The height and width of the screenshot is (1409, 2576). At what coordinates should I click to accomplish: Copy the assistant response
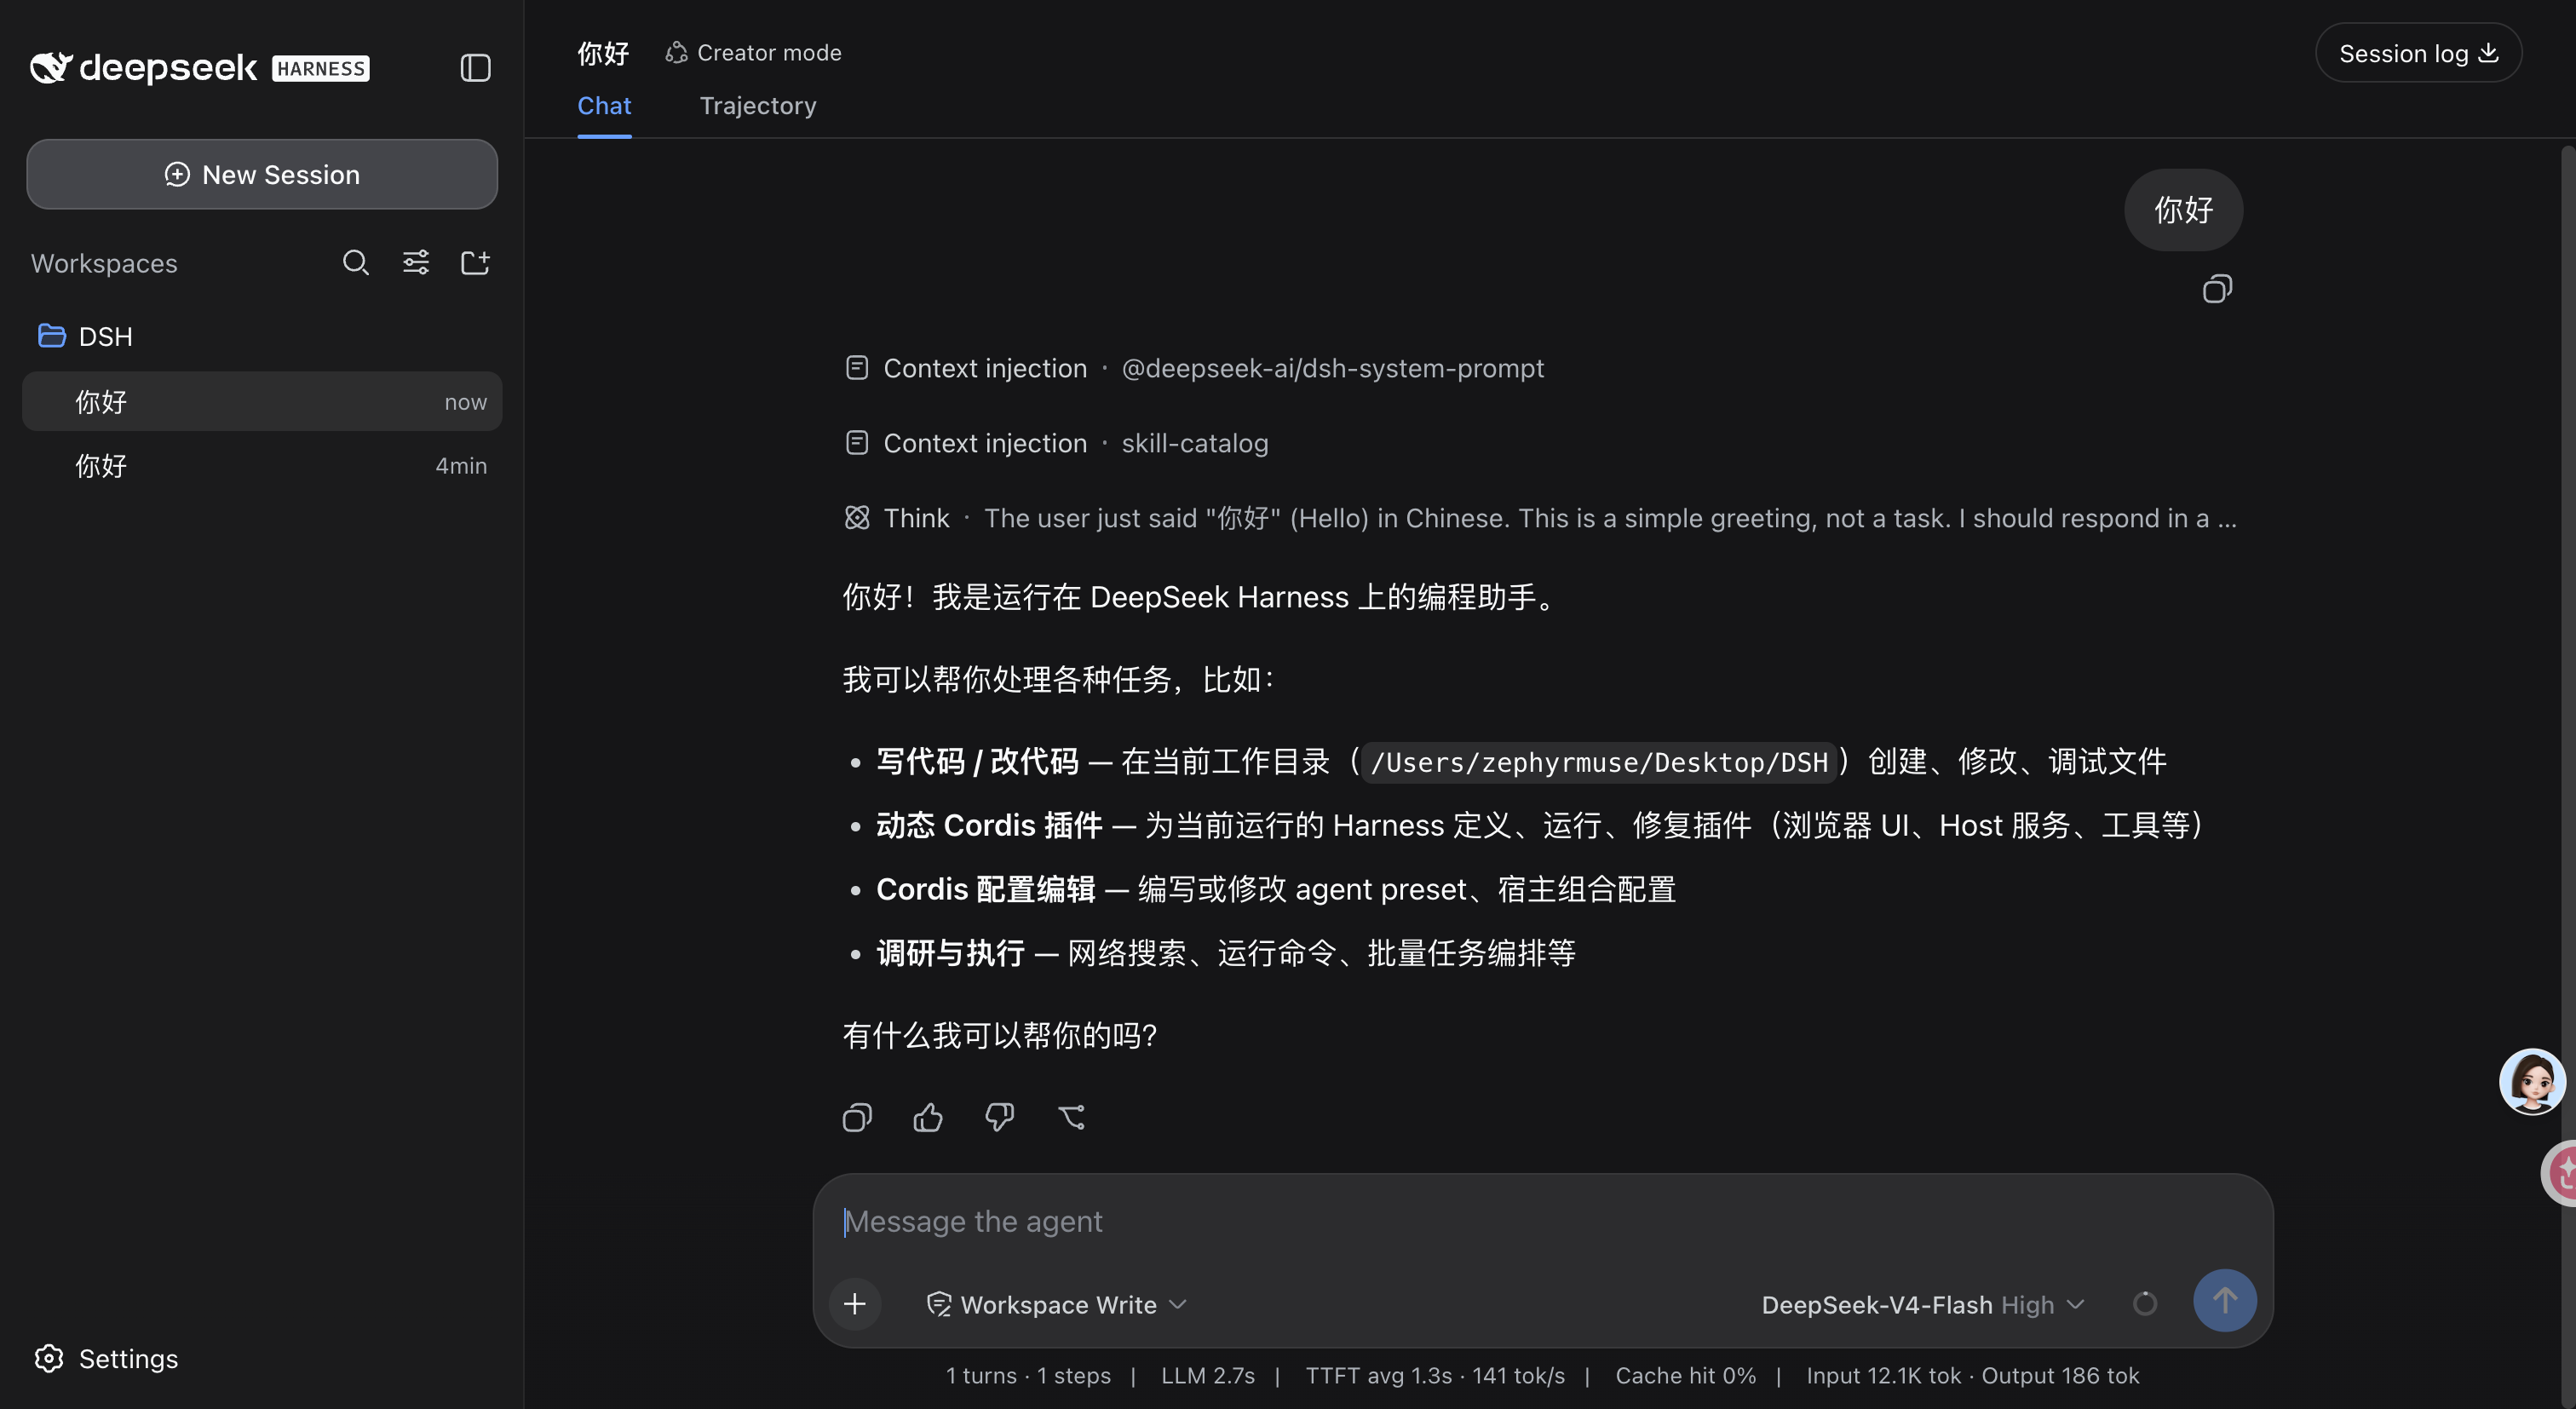tap(857, 1117)
